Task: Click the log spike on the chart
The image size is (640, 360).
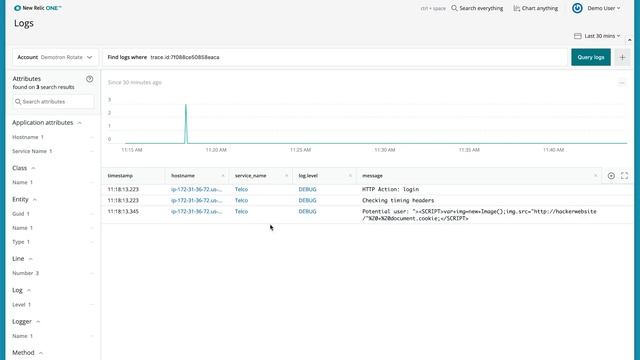Action: coord(186,124)
